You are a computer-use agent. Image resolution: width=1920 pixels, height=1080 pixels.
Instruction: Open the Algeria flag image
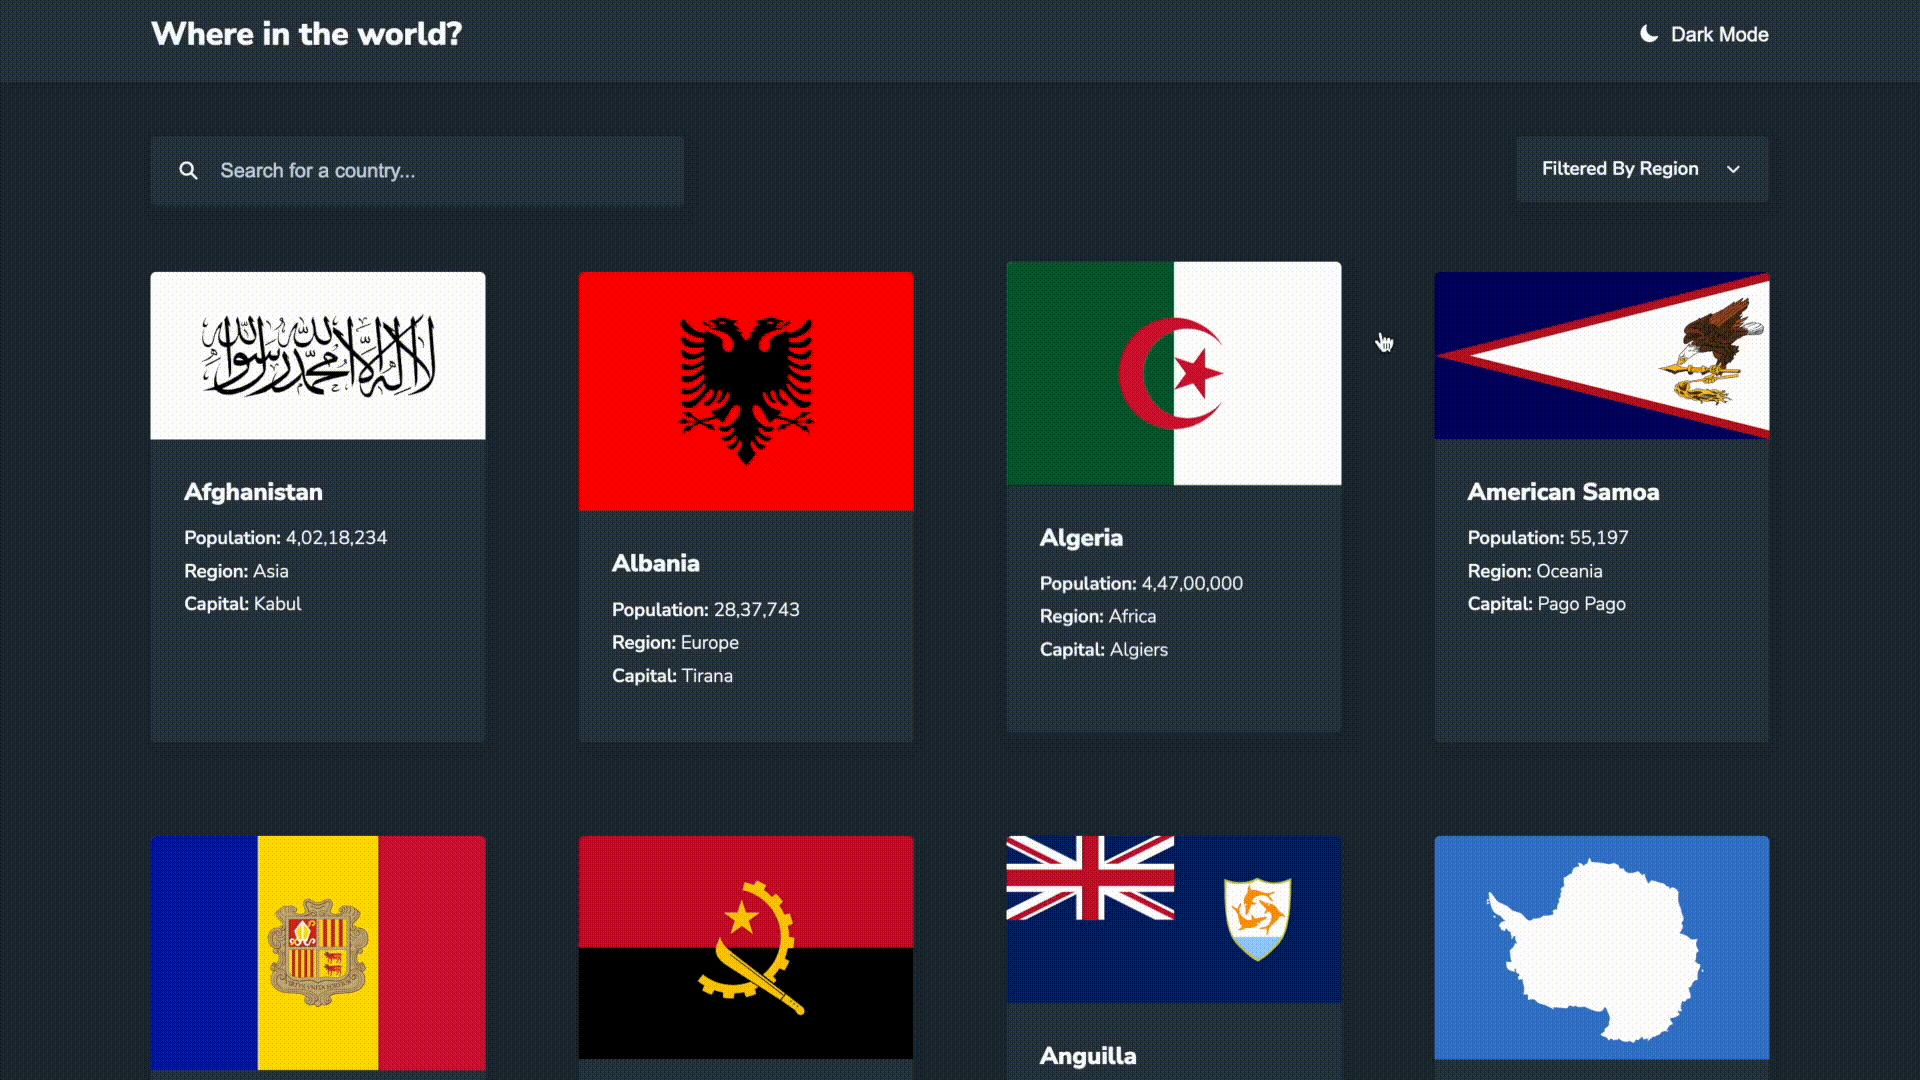(x=1174, y=373)
